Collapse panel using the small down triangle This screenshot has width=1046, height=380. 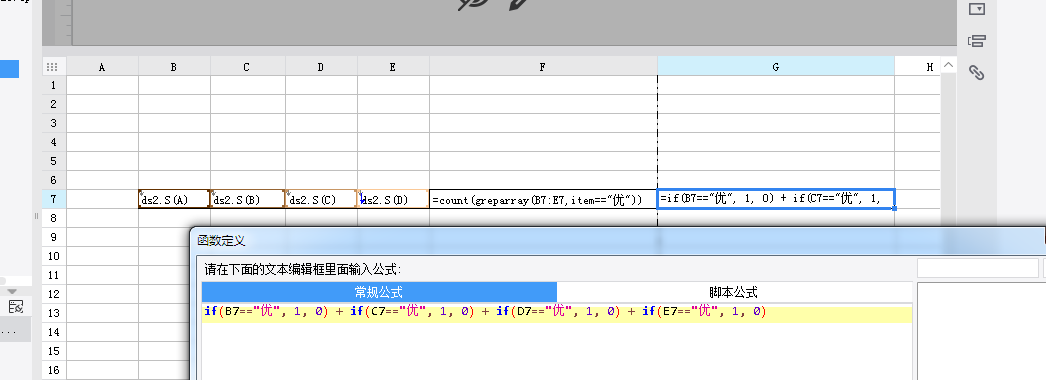pyautogui.click(x=11, y=291)
